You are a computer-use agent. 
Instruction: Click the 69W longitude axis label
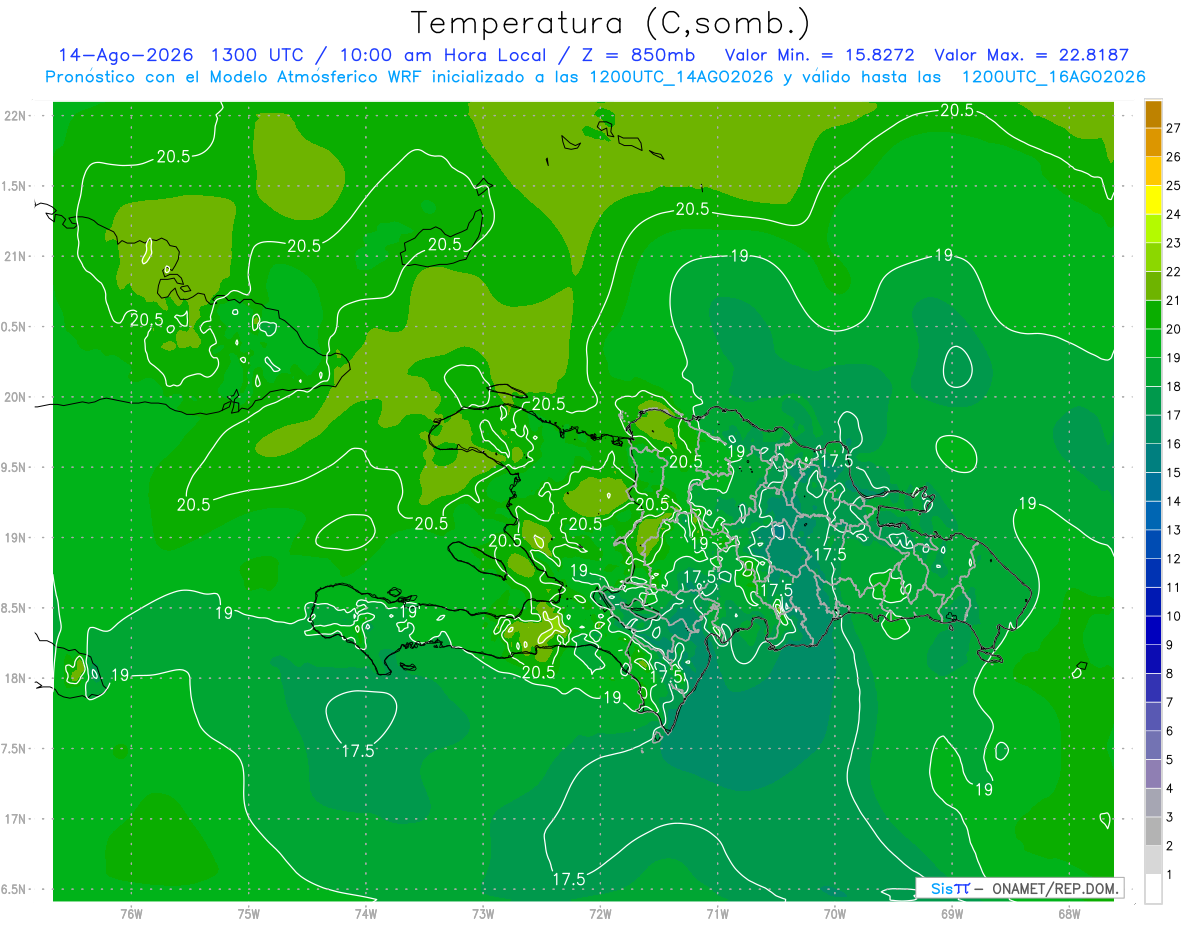(952, 913)
